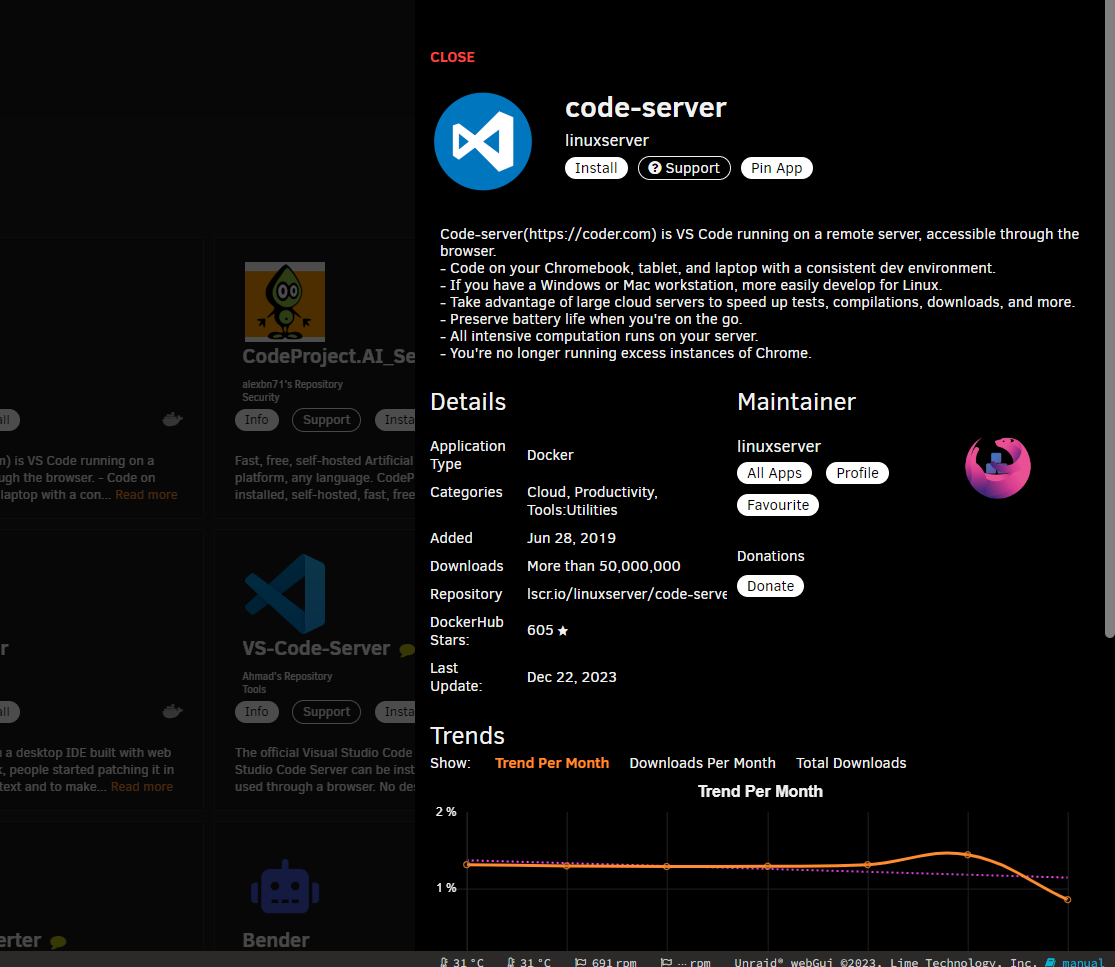Open the Donate page for linuxserver

coord(770,586)
